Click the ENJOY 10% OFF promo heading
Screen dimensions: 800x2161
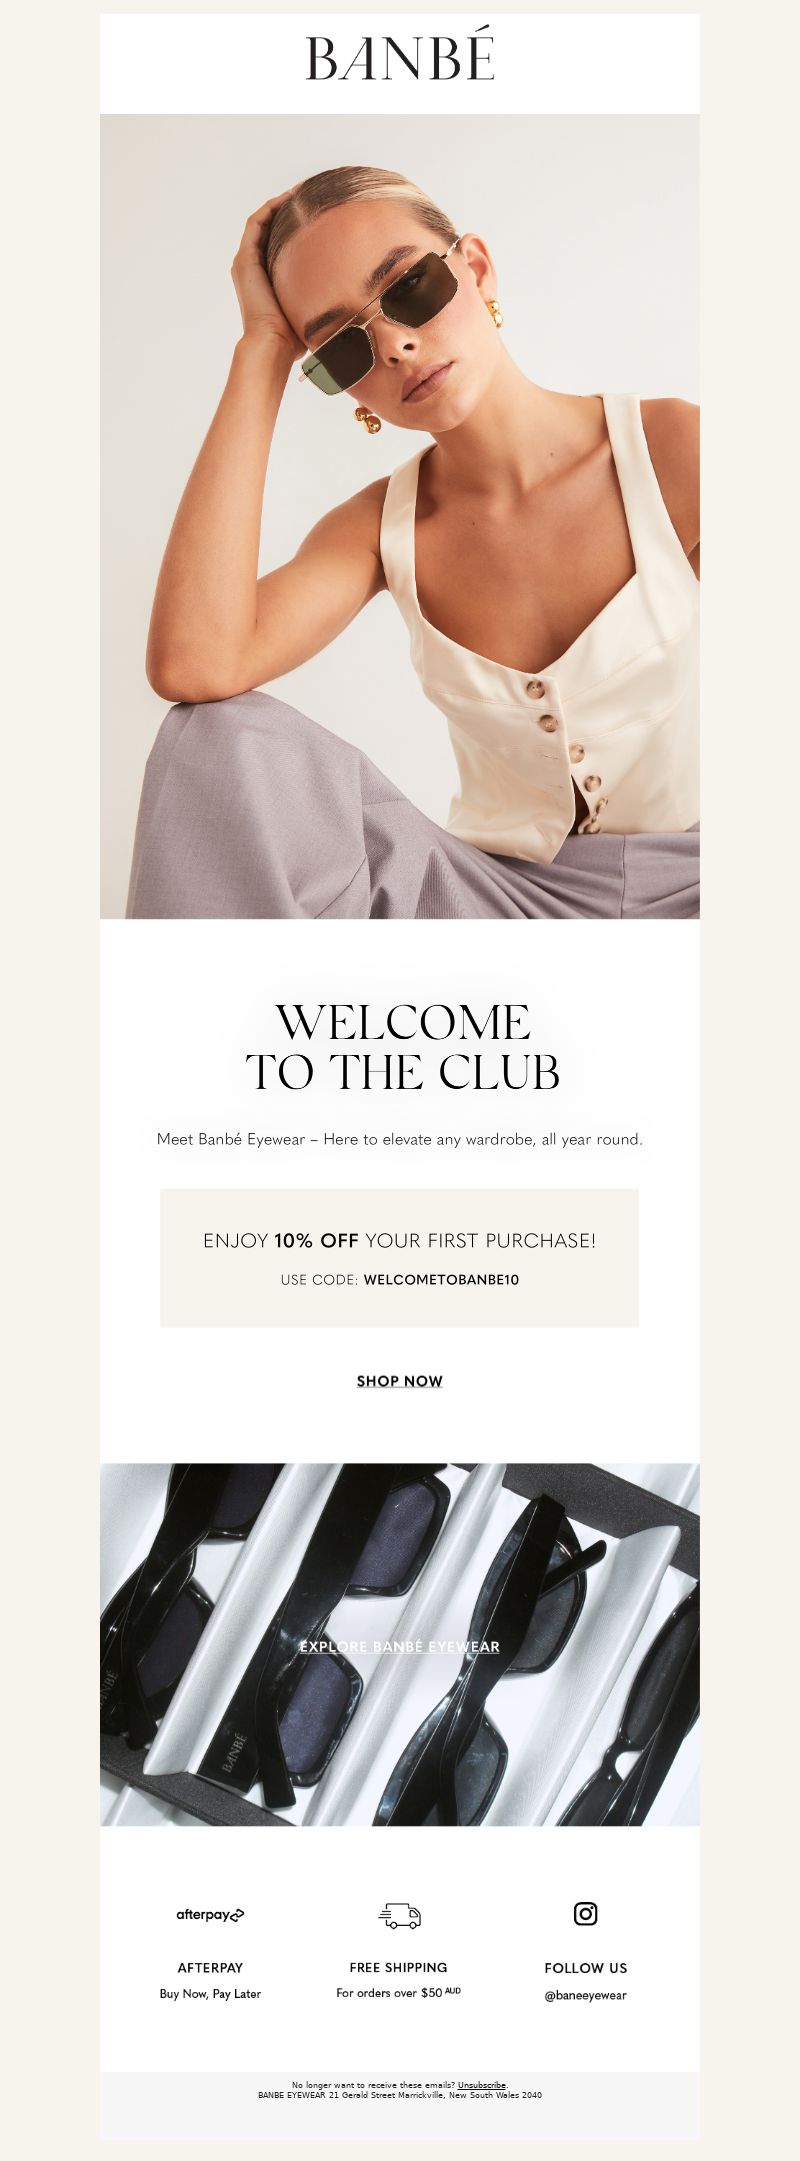400,1240
